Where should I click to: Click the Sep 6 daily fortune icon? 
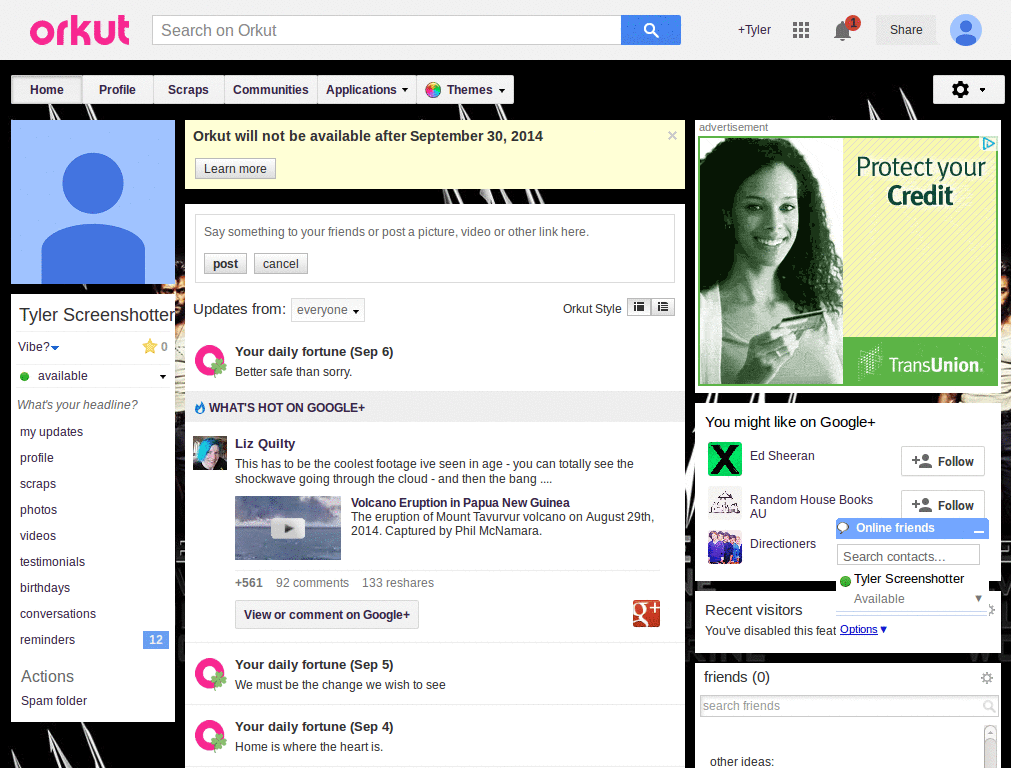tap(210, 361)
